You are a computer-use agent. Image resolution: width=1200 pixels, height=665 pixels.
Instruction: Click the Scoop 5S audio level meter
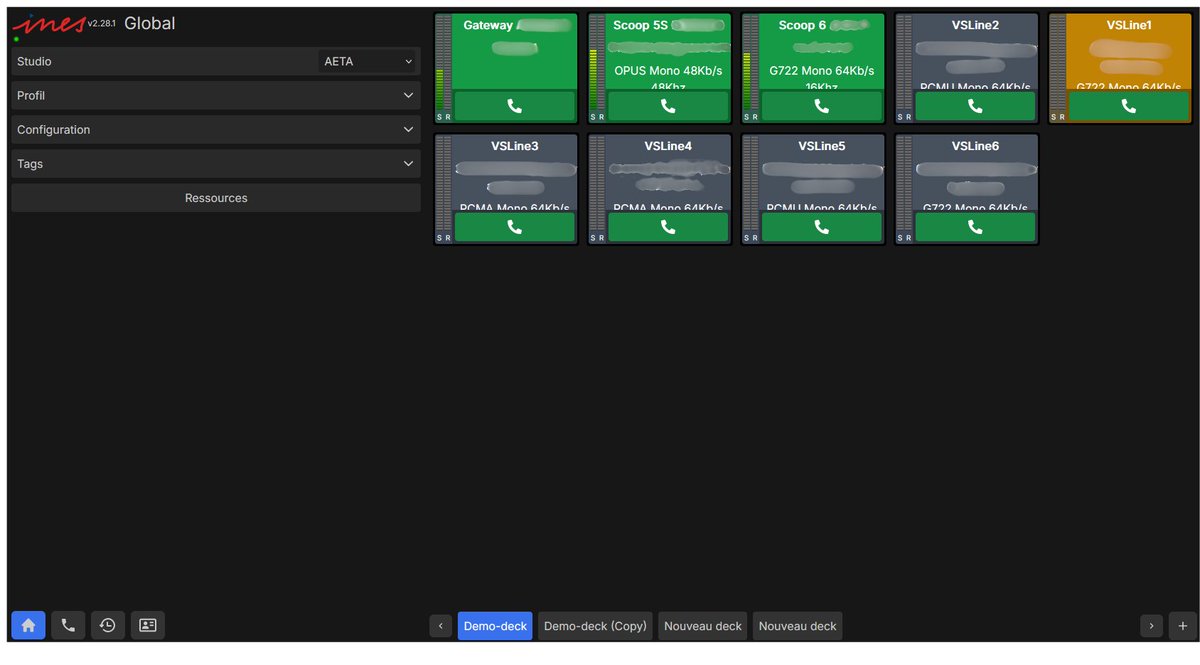(597, 64)
